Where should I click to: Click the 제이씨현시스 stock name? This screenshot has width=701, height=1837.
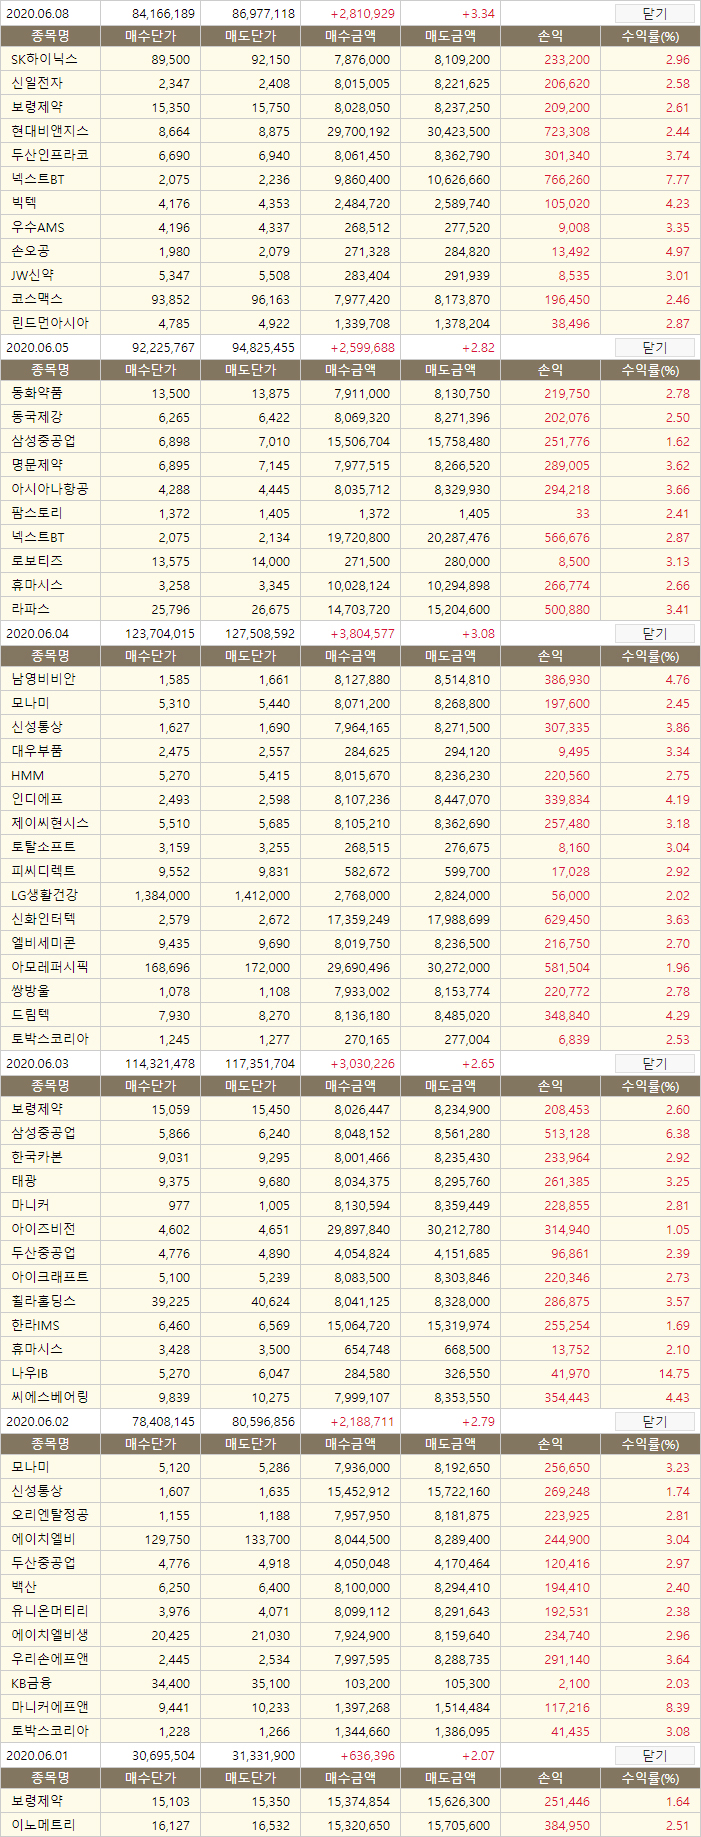coord(50,824)
